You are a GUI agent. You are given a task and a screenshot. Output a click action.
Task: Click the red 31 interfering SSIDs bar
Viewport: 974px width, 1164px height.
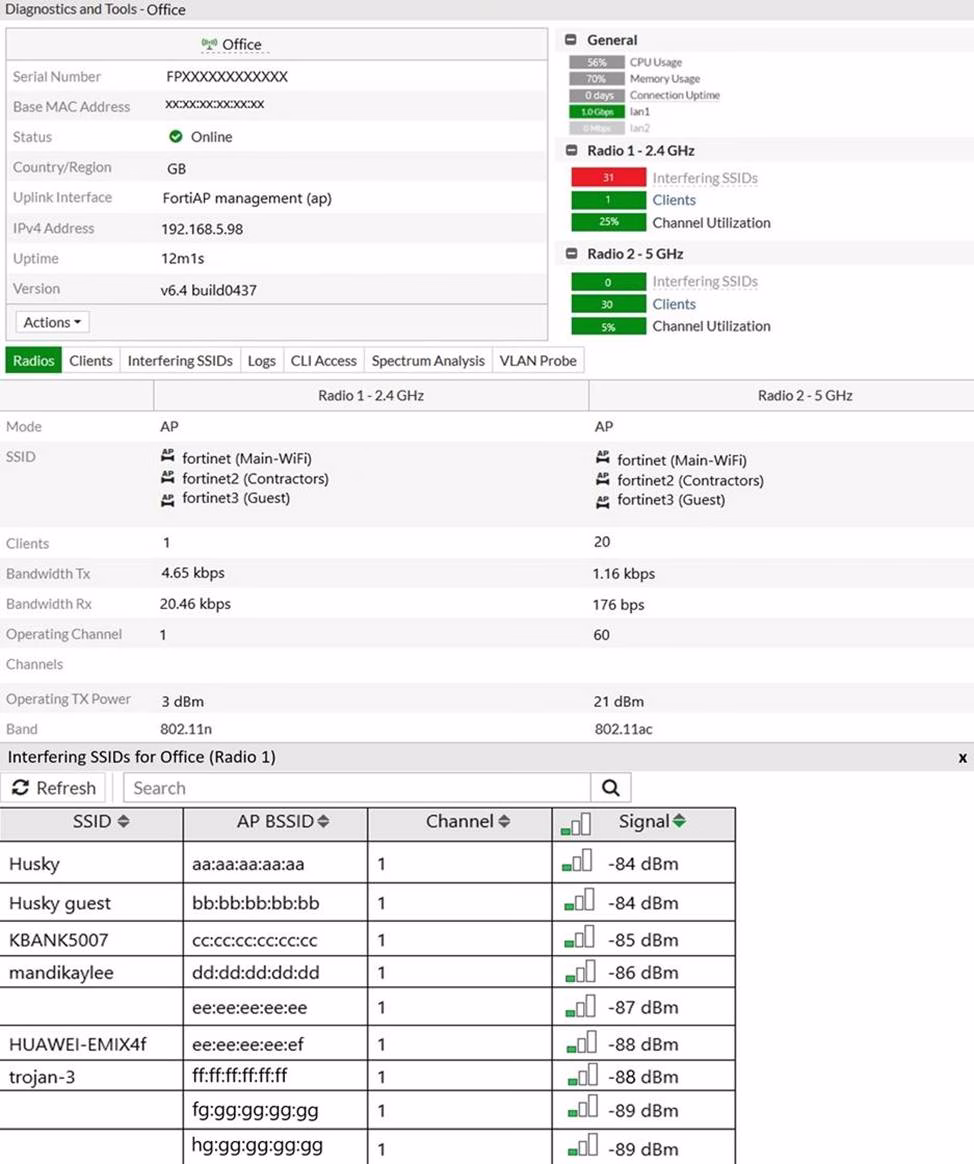click(x=608, y=178)
